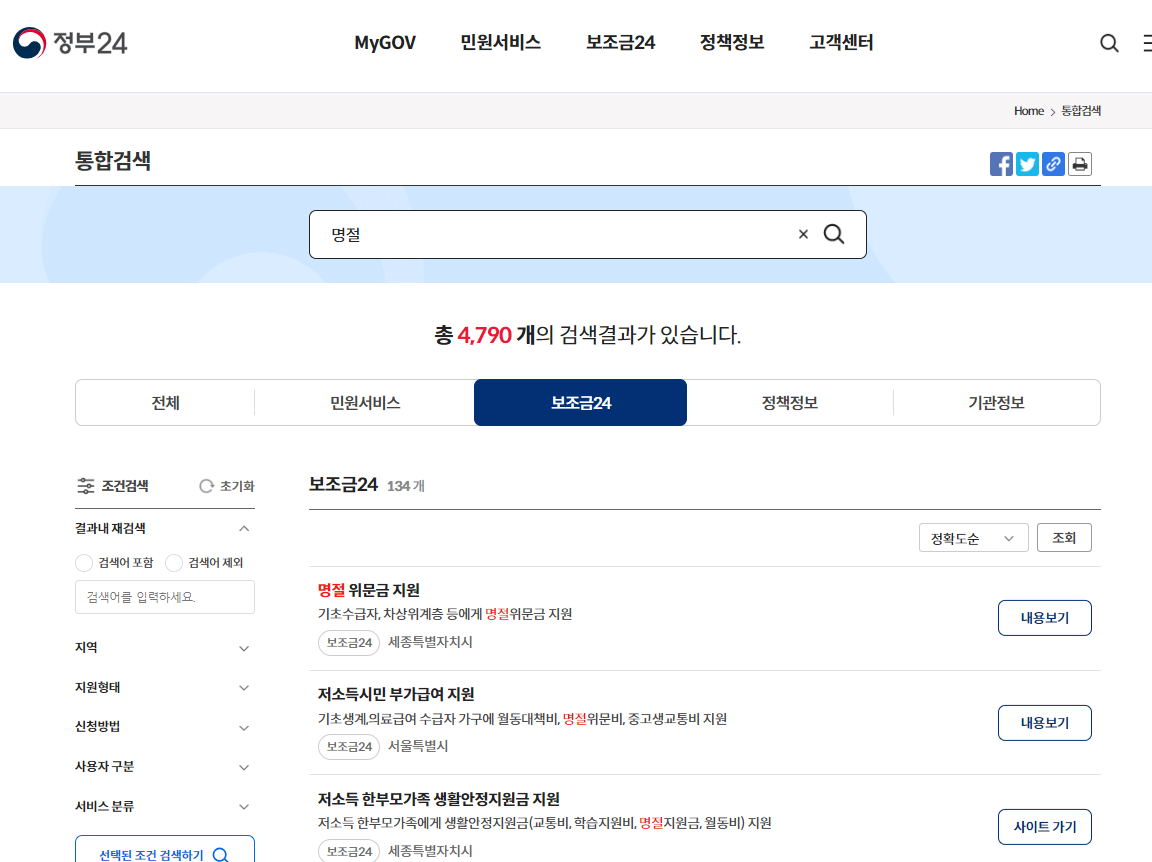Clear the search field using the X icon
The width and height of the screenshot is (1152, 862).
pyautogui.click(x=803, y=233)
